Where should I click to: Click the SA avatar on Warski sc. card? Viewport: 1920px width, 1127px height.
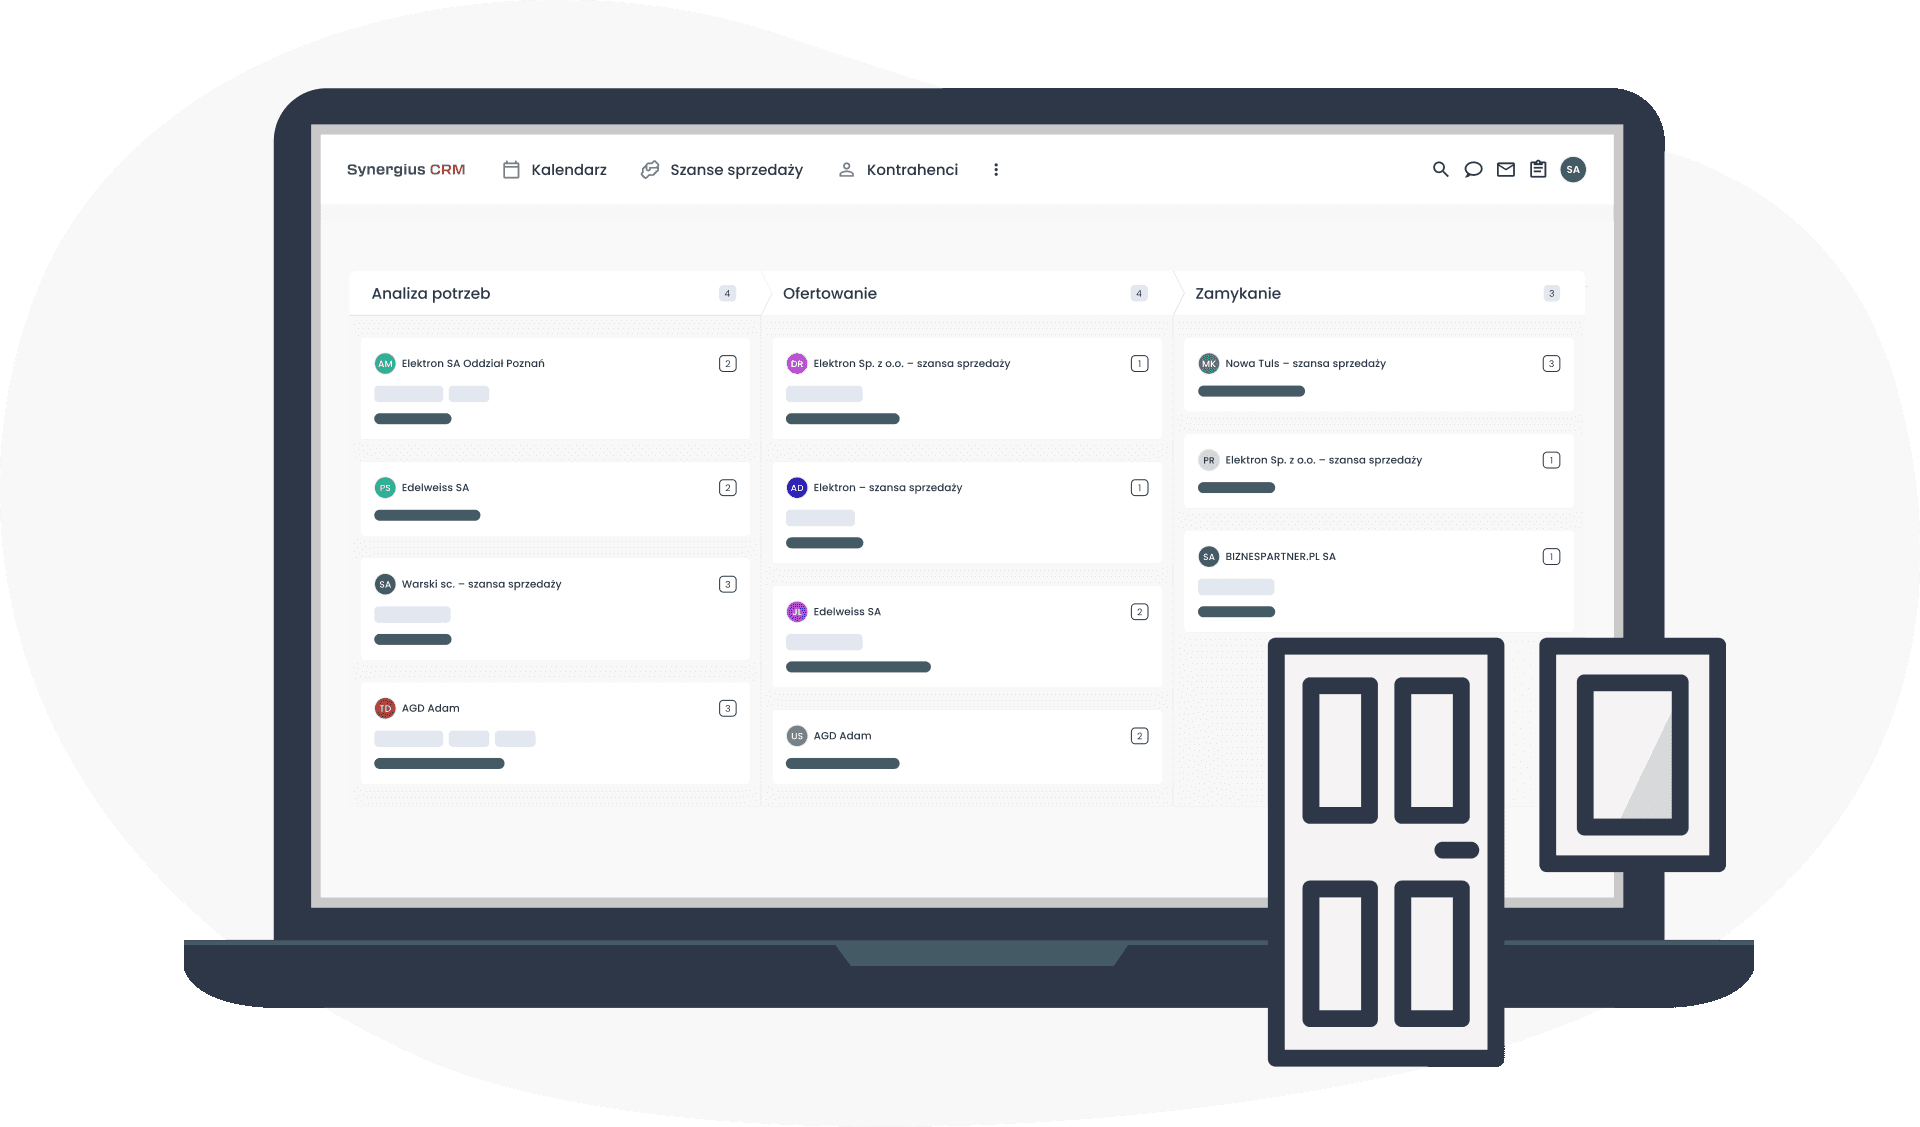tap(385, 584)
